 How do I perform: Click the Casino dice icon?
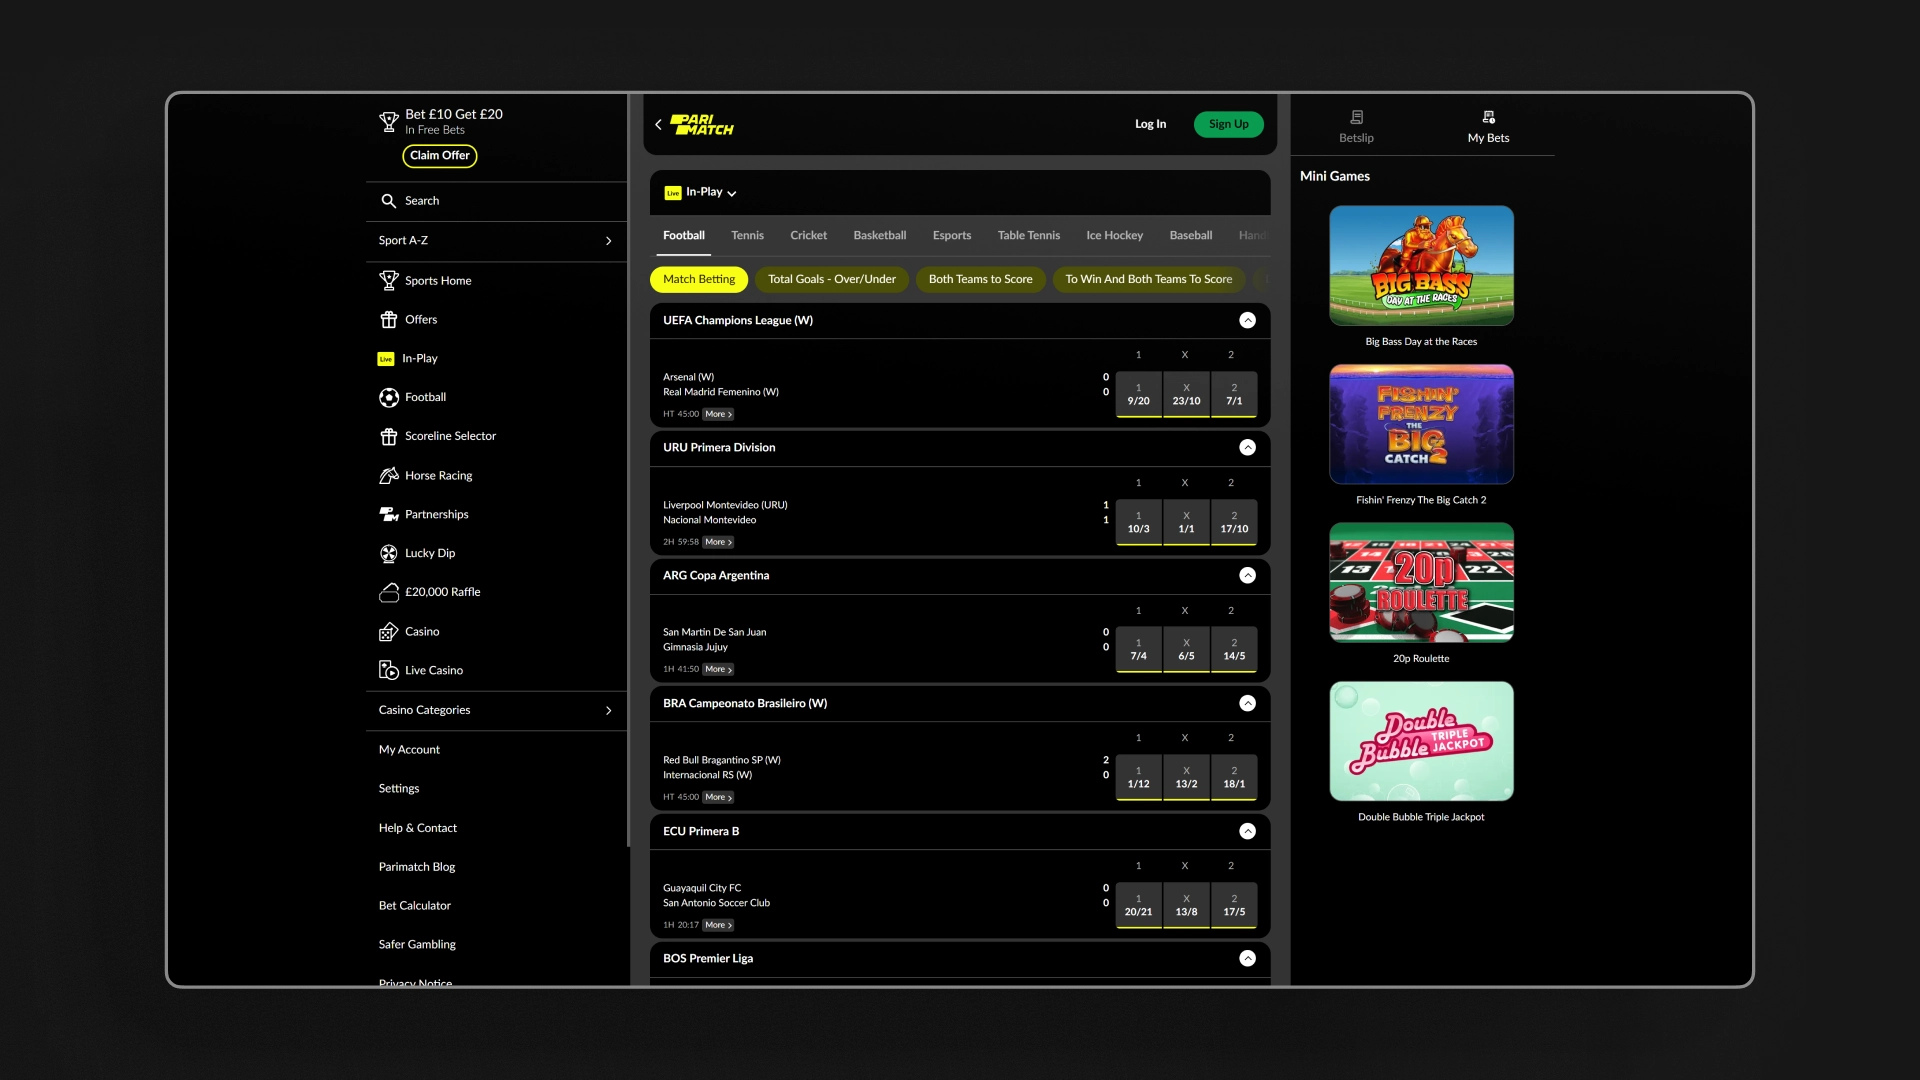click(389, 632)
